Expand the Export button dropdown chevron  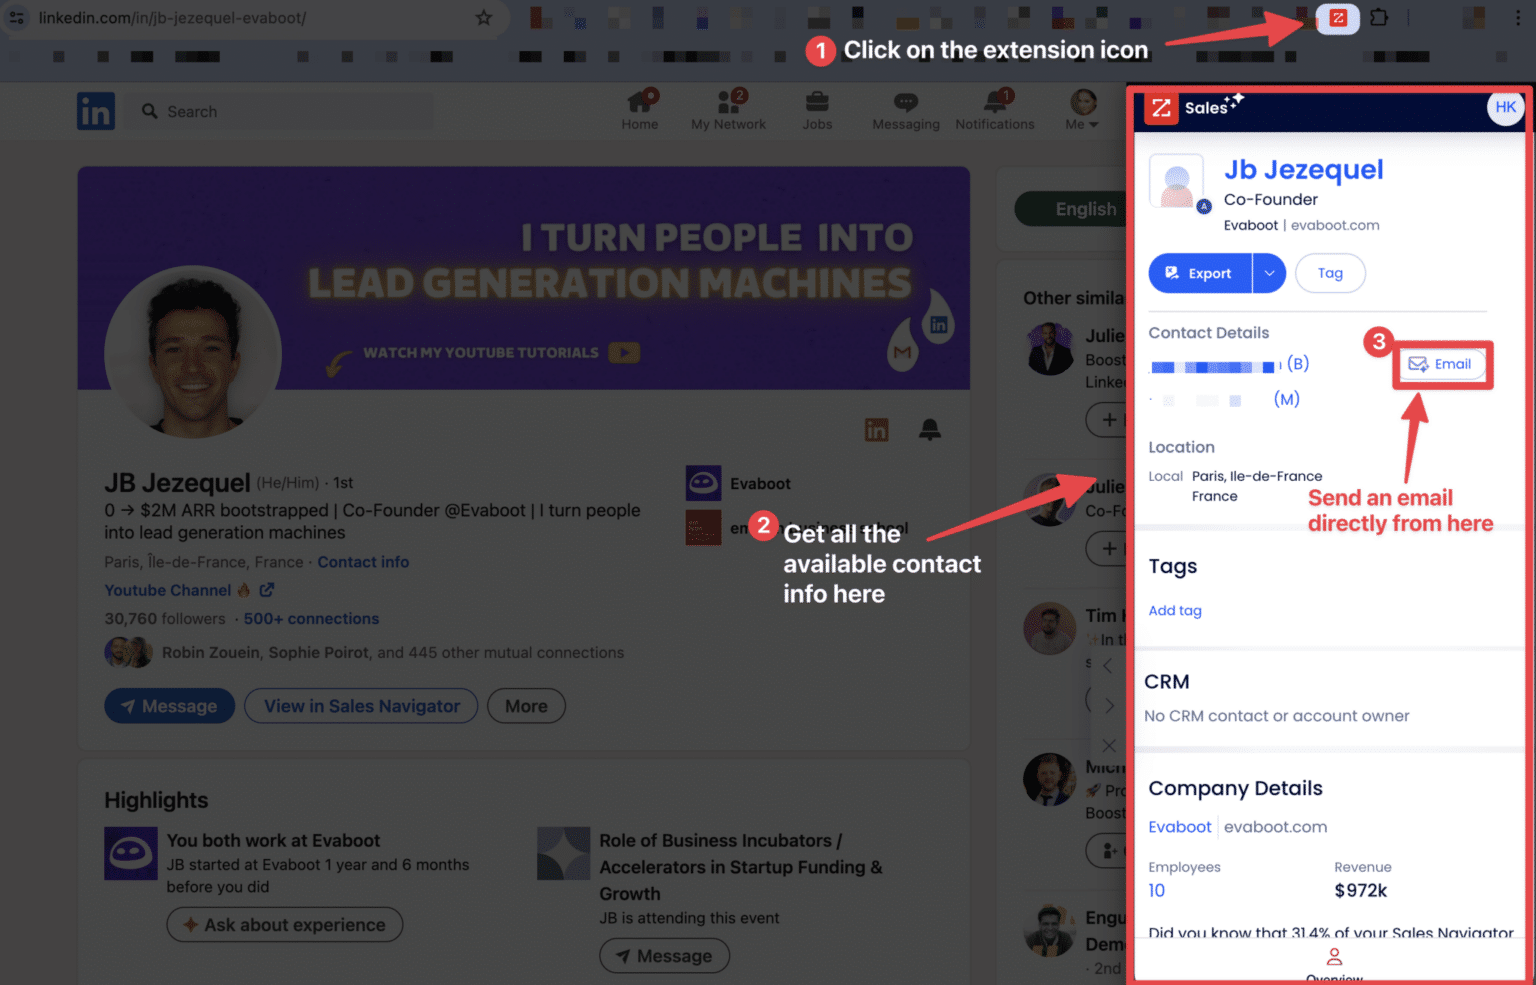pyautogui.click(x=1270, y=273)
